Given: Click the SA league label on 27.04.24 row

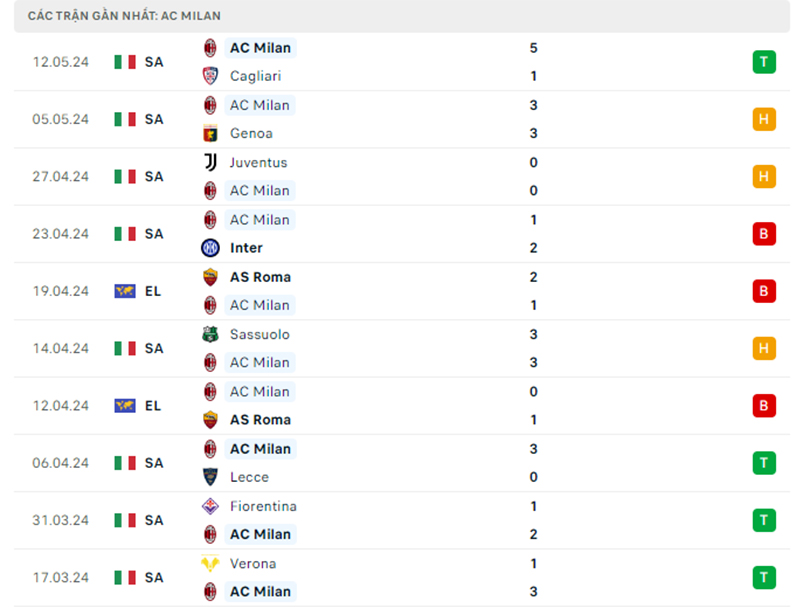Looking at the screenshot, I should point(153,176).
